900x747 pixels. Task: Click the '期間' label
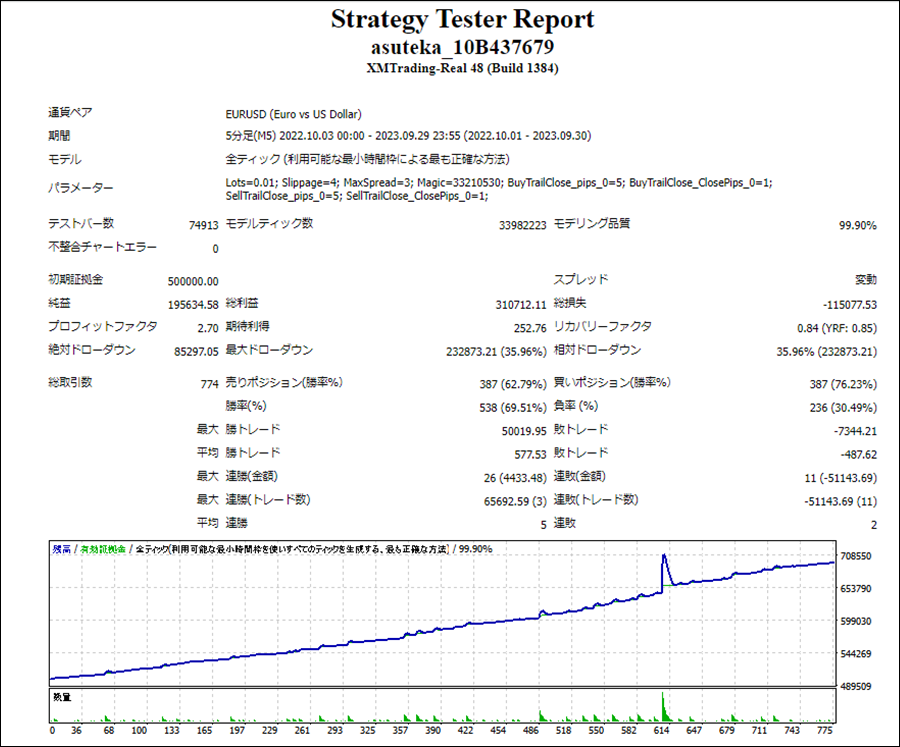(59, 136)
